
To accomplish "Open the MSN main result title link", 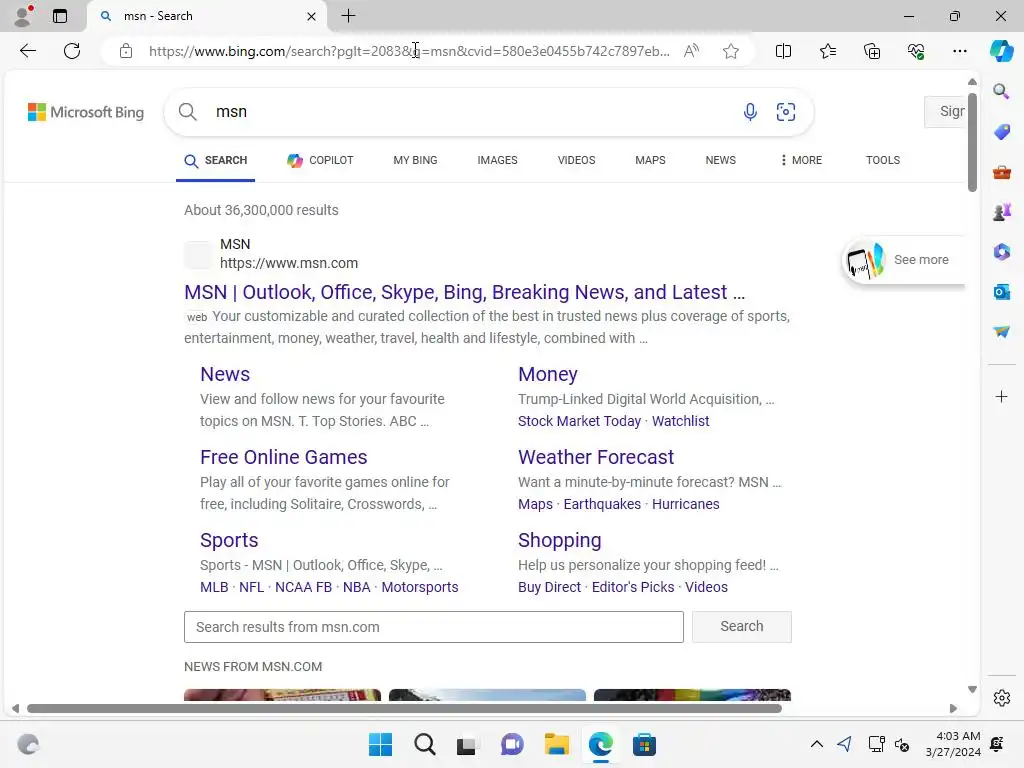I will 464,292.
